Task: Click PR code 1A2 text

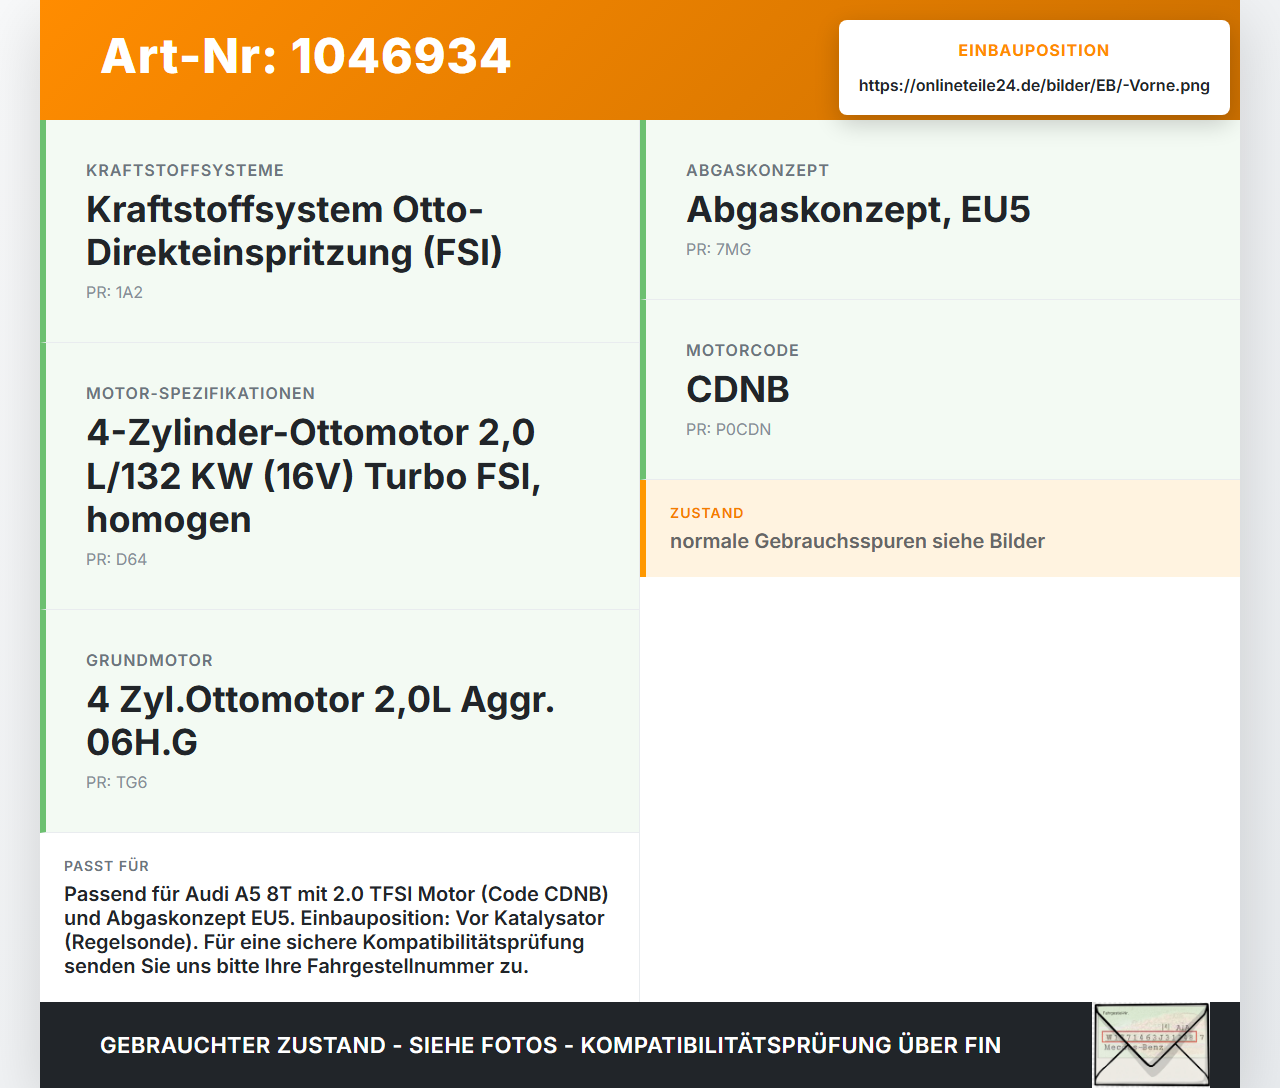Action: [114, 292]
